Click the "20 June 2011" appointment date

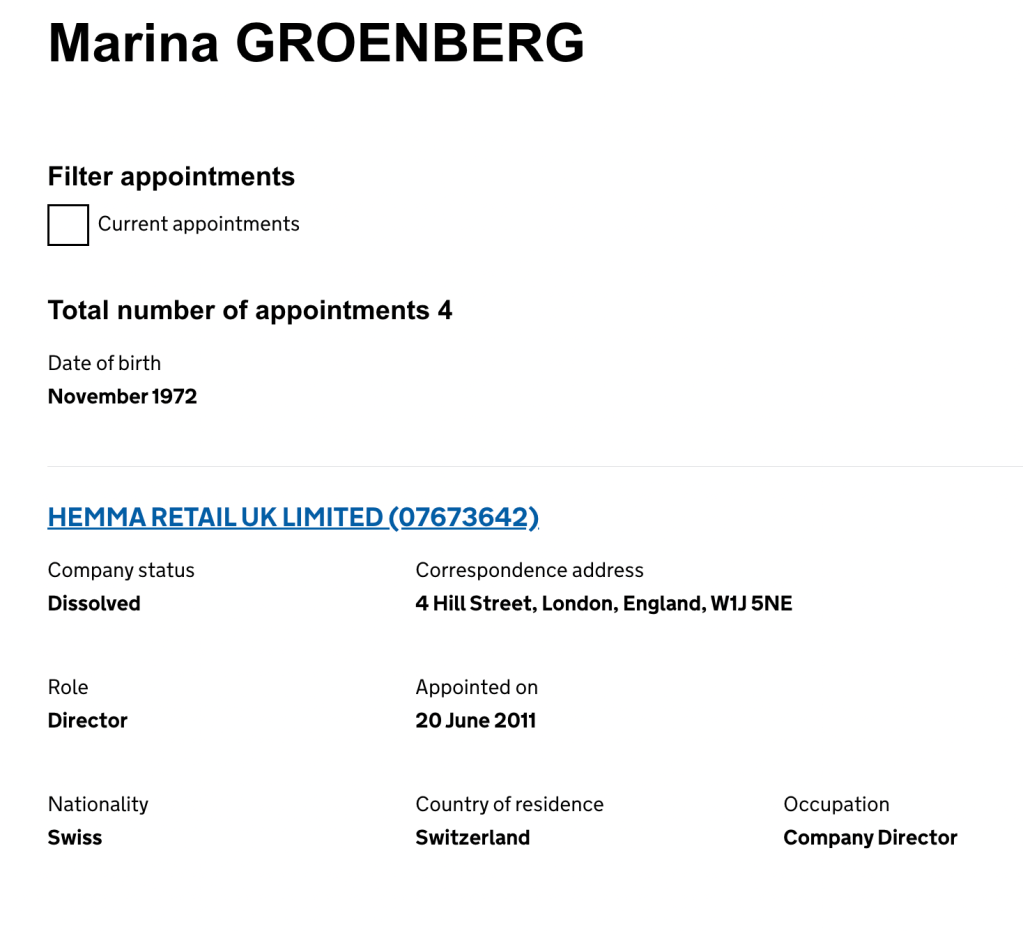(475, 720)
